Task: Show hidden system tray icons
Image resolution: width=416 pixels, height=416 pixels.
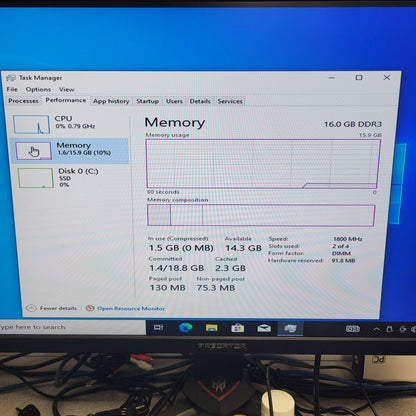Action: 376,329
